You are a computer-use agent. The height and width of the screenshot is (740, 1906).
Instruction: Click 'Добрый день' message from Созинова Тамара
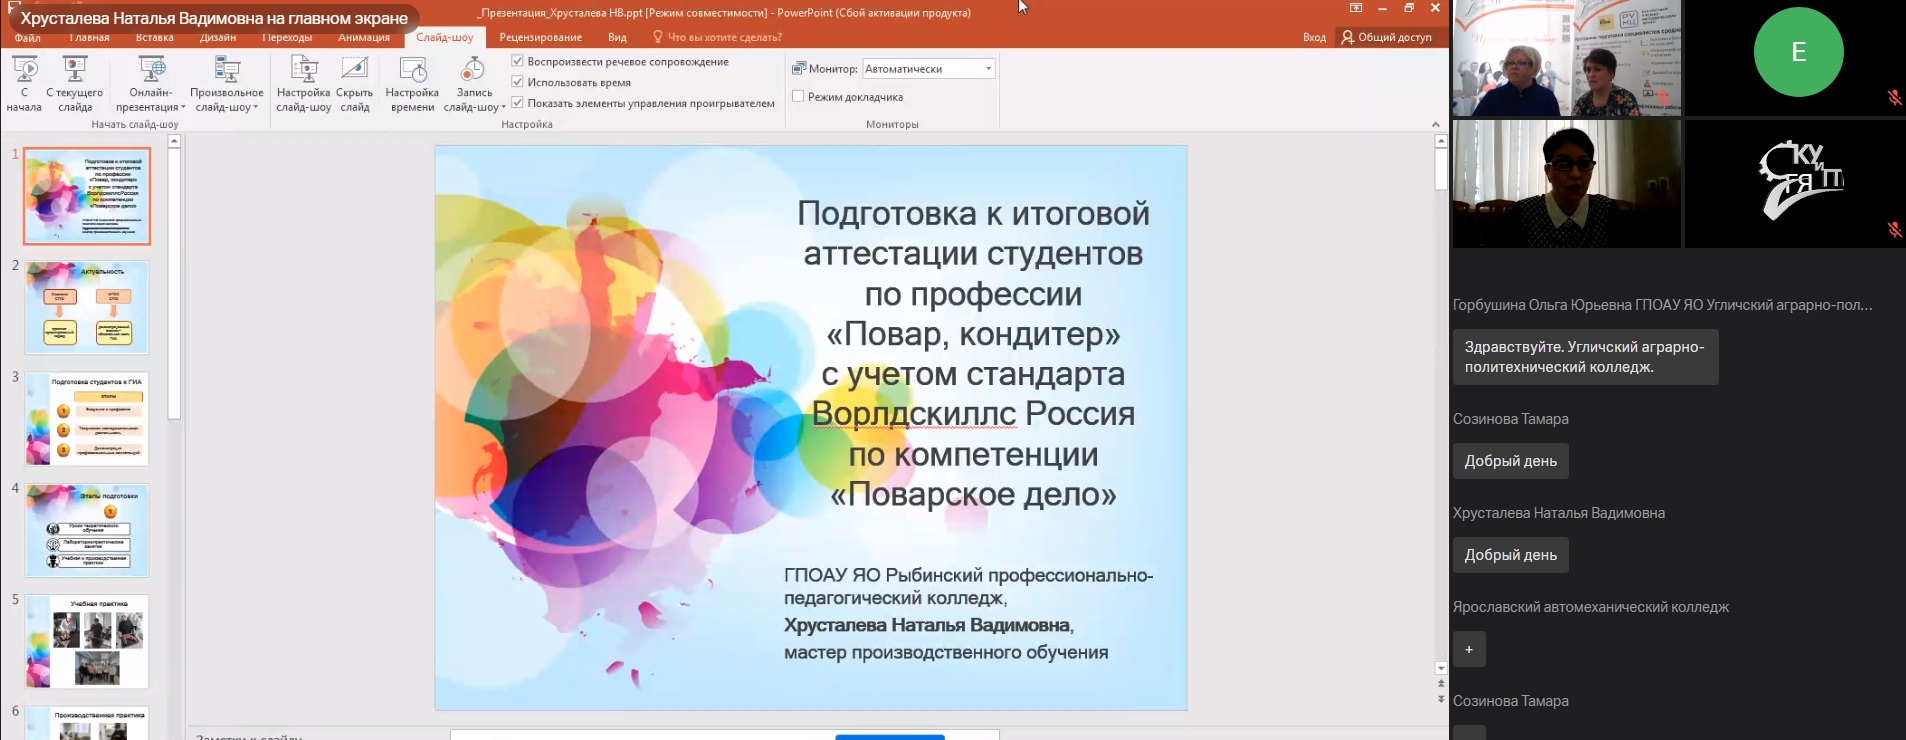[1510, 461]
